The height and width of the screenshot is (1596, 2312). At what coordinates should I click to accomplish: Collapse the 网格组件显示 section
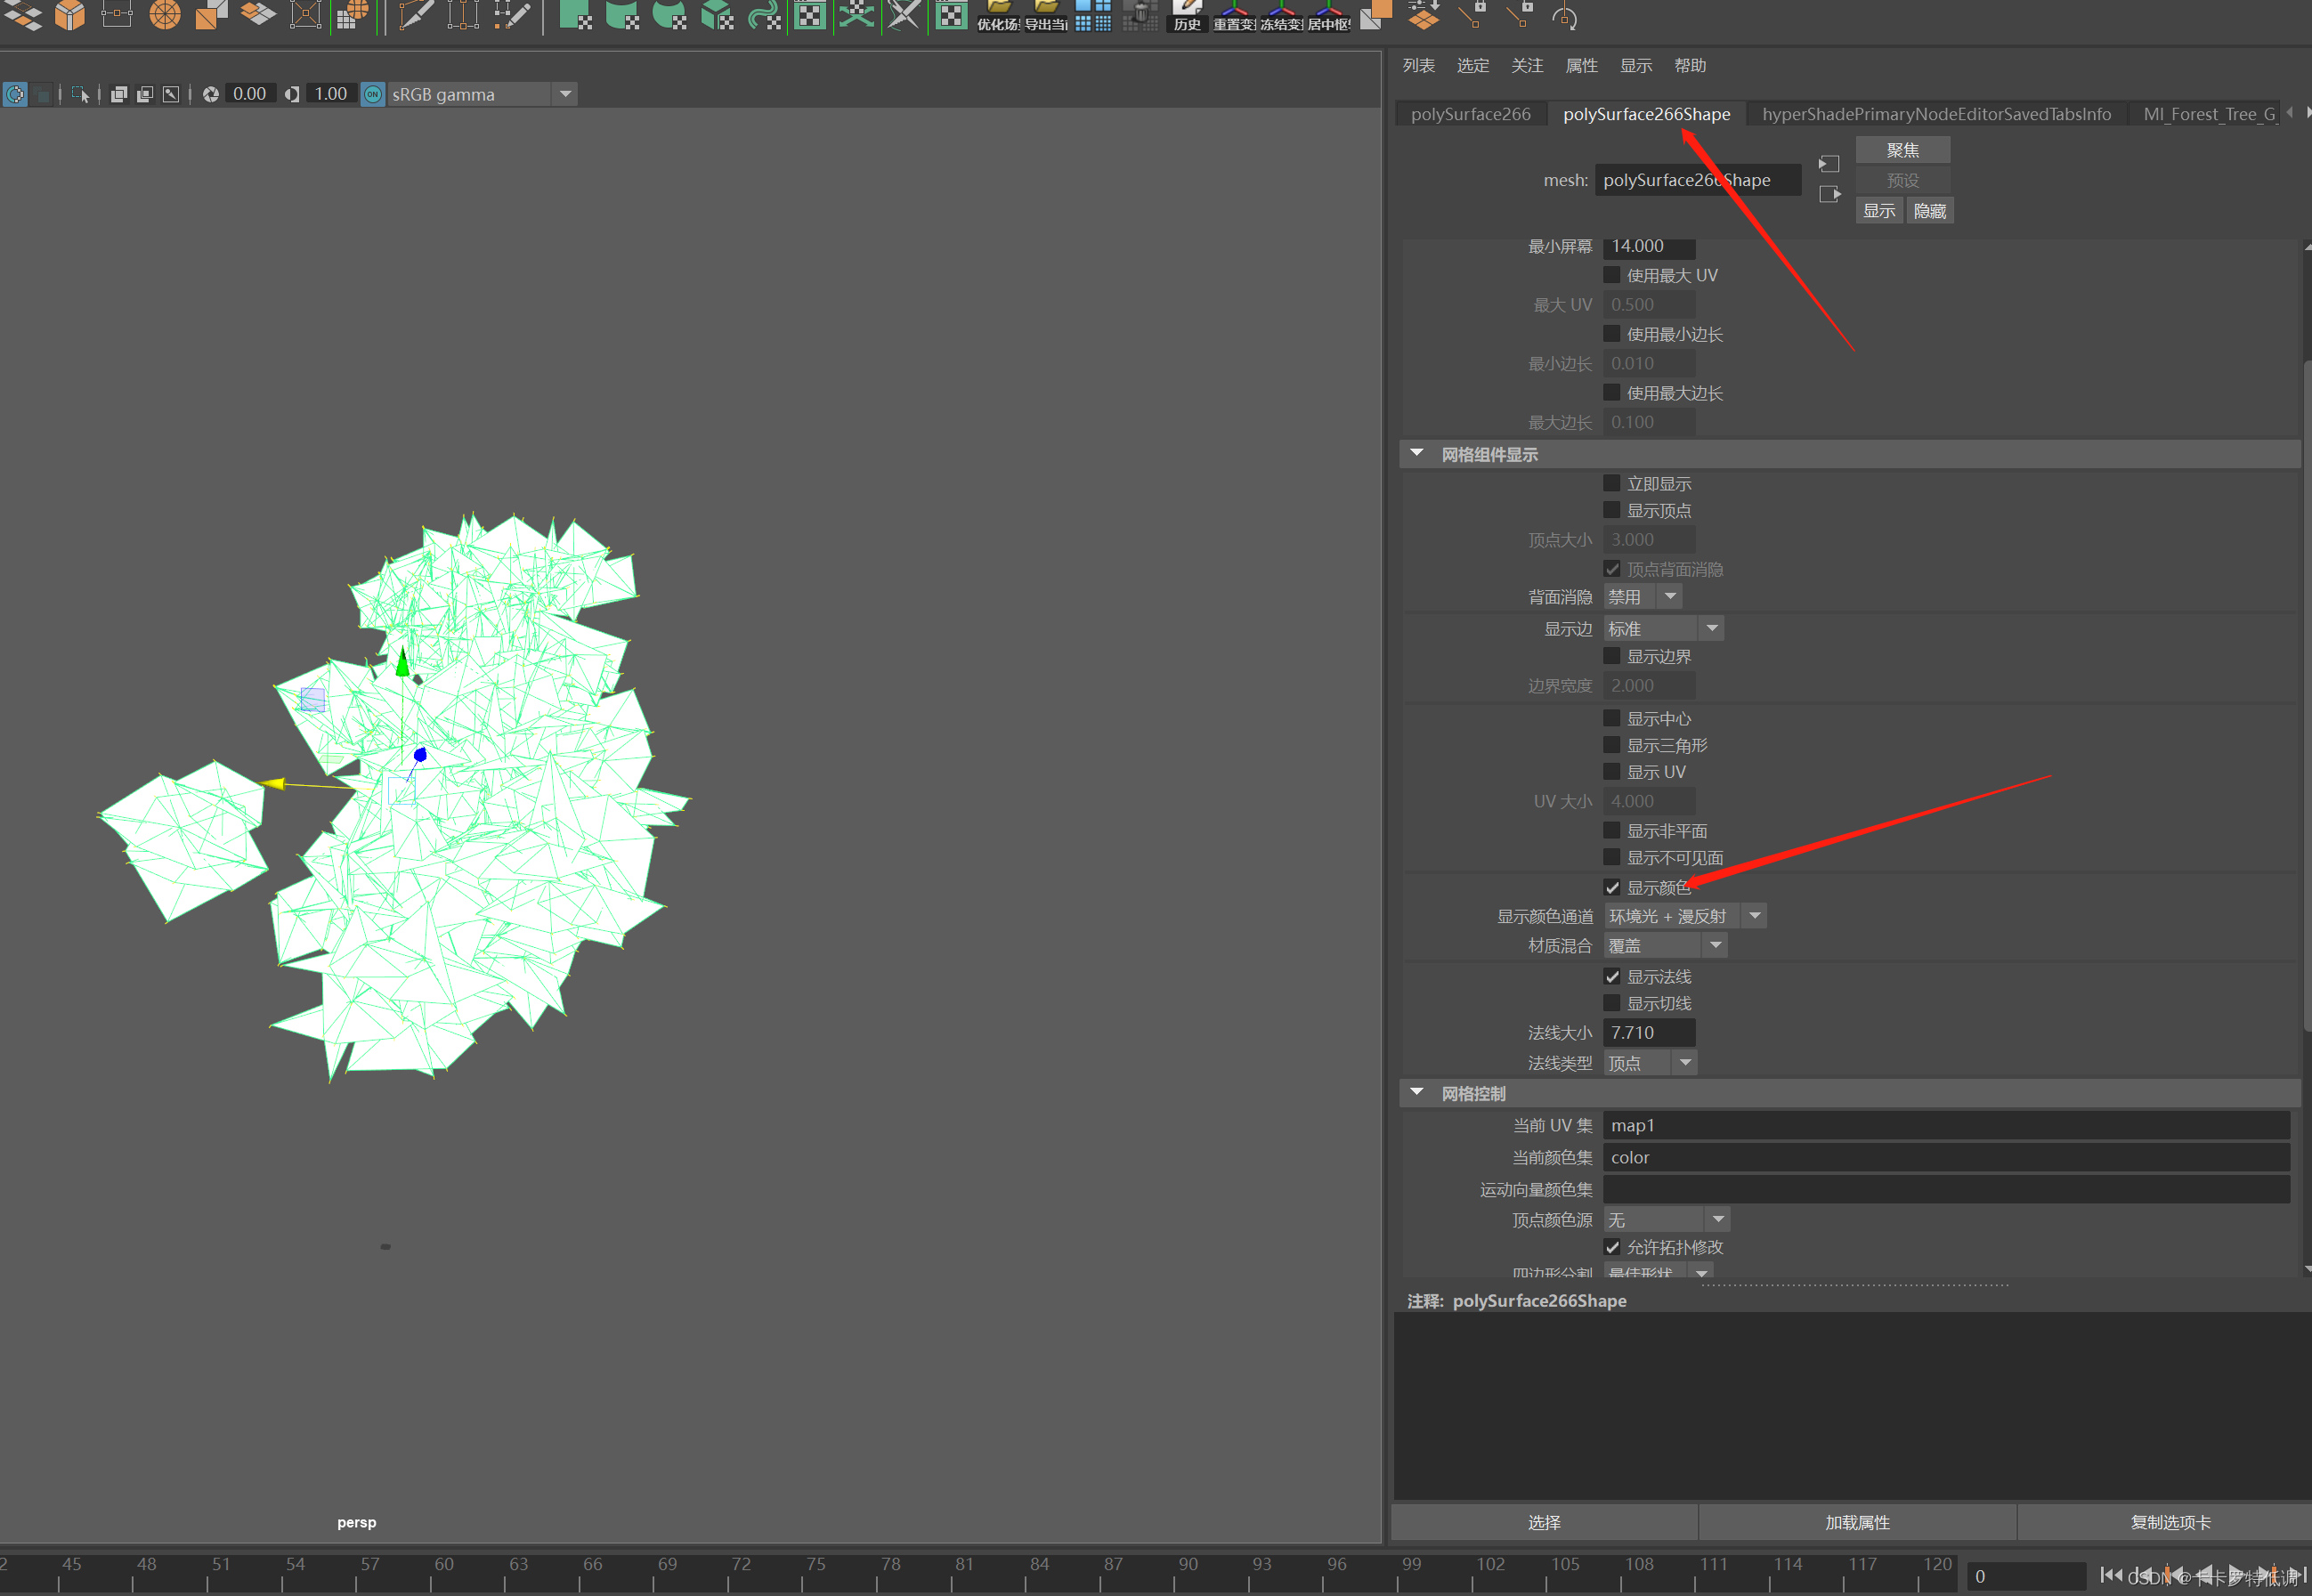(x=1417, y=454)
